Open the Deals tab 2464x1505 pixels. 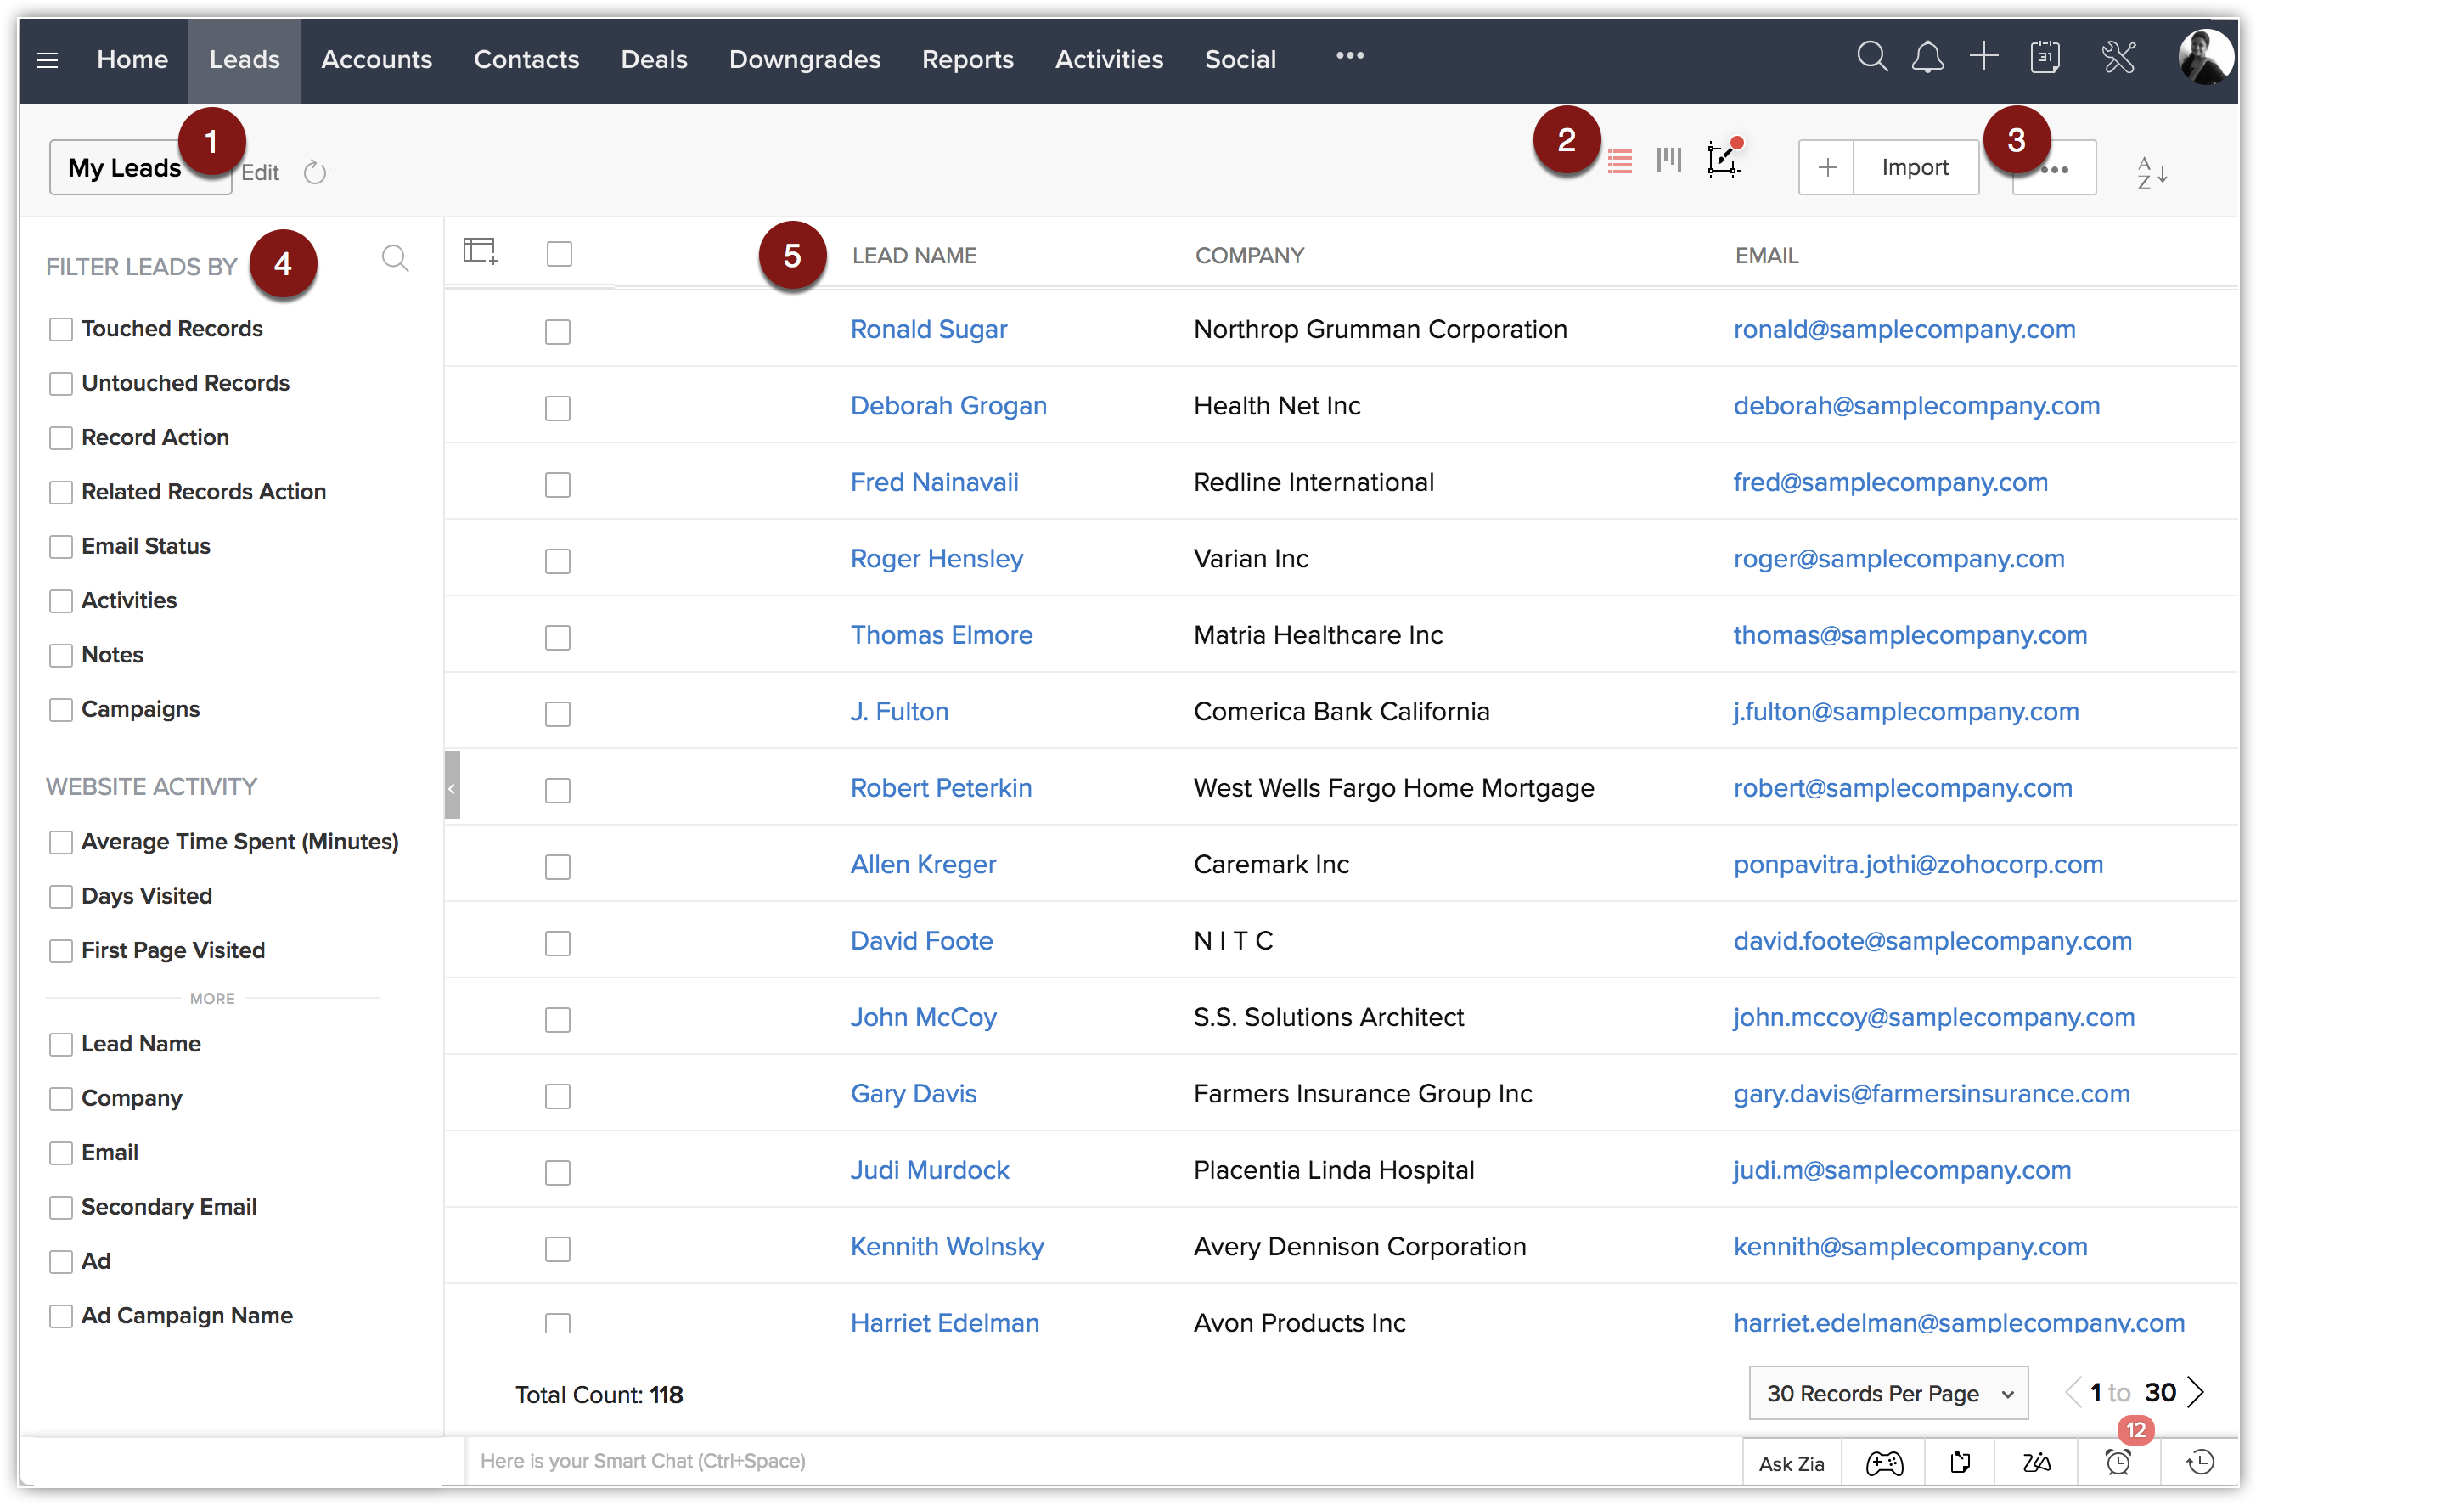(654, 60)
